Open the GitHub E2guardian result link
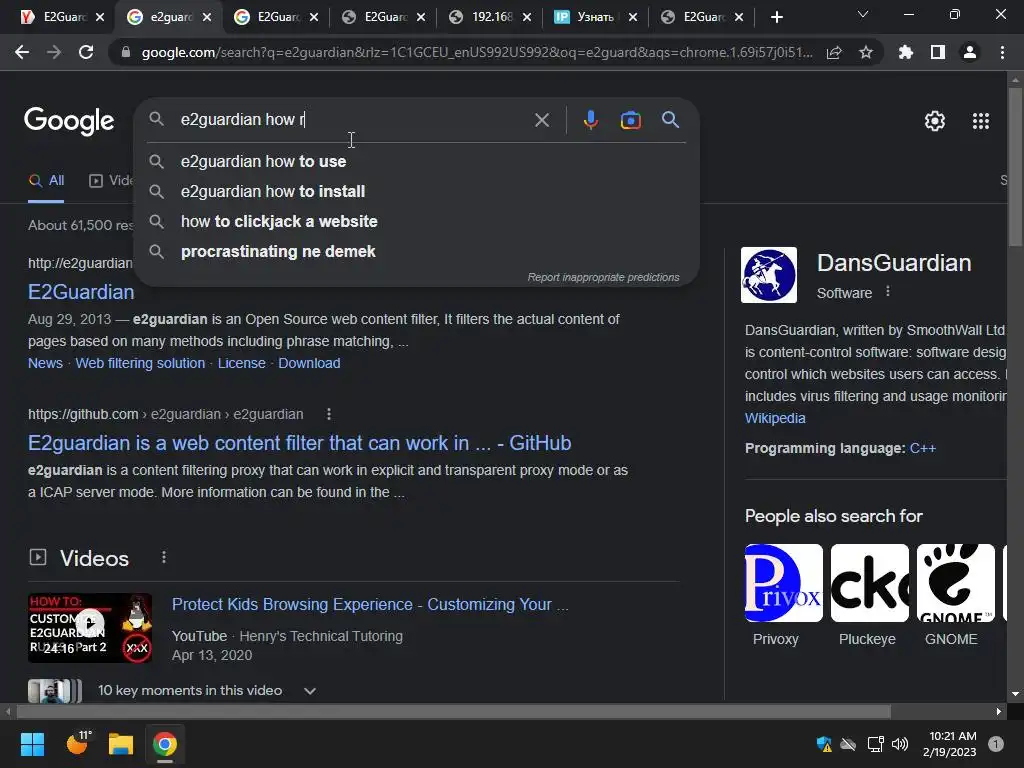The image size is (1024, 768). tap(299, 443)
